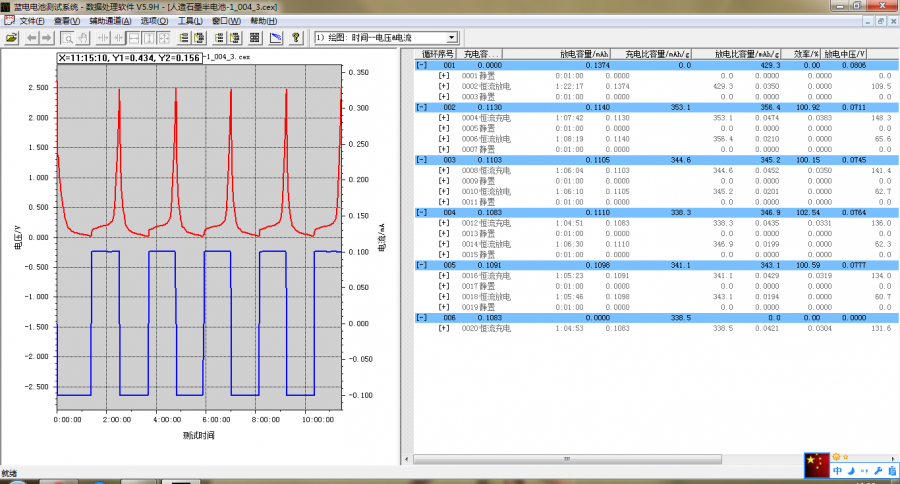Collapse cycle 001 row
This screenshot has height=484, width=900.
click(x=421, y=65)
